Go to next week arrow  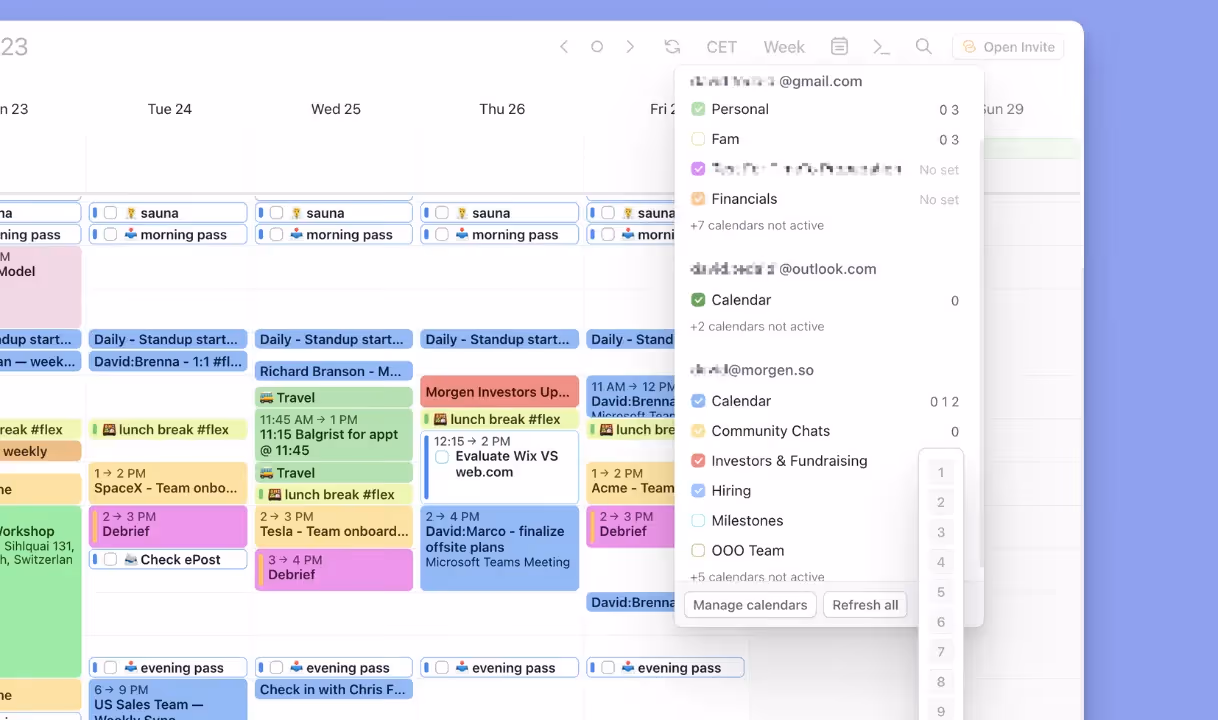click(630, 47)
